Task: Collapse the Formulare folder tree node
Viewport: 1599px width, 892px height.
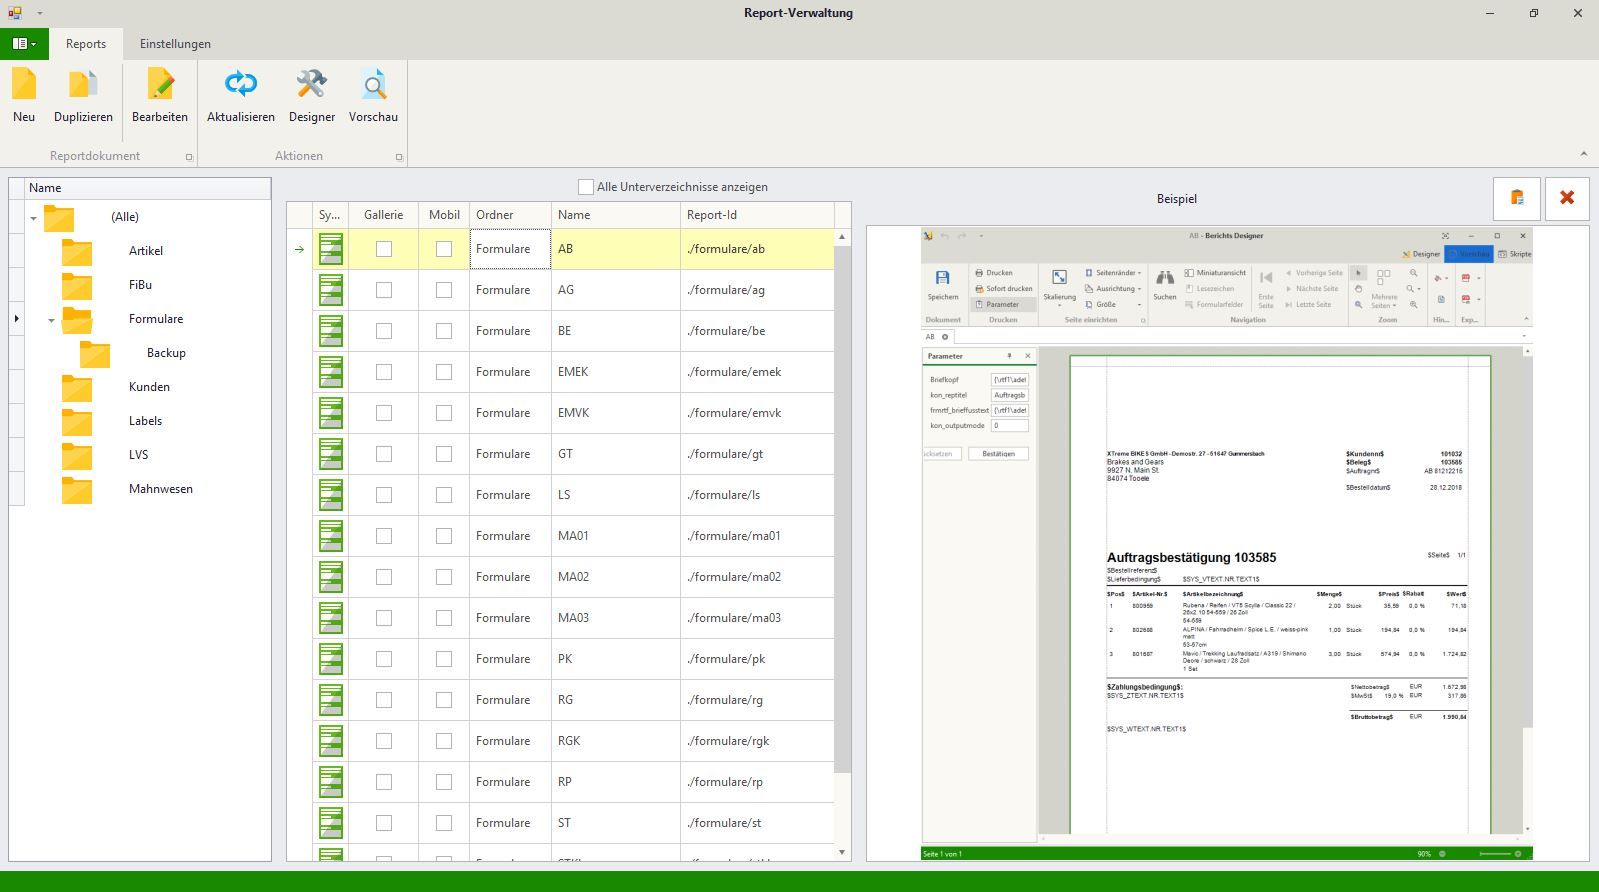Action: point(52,320)
